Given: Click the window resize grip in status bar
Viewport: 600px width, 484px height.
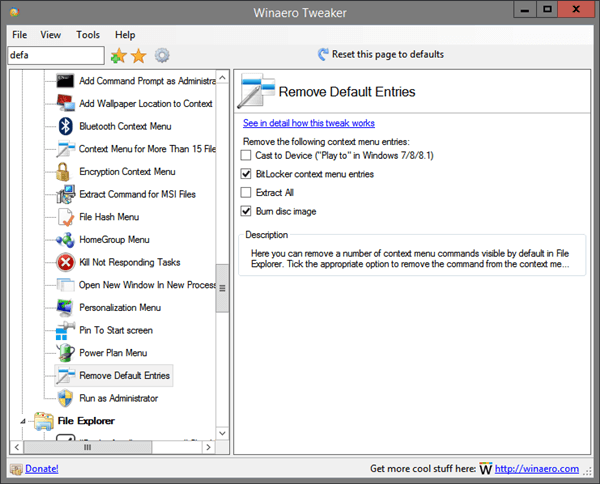Looking at the screenshot, I should point(587,472).
